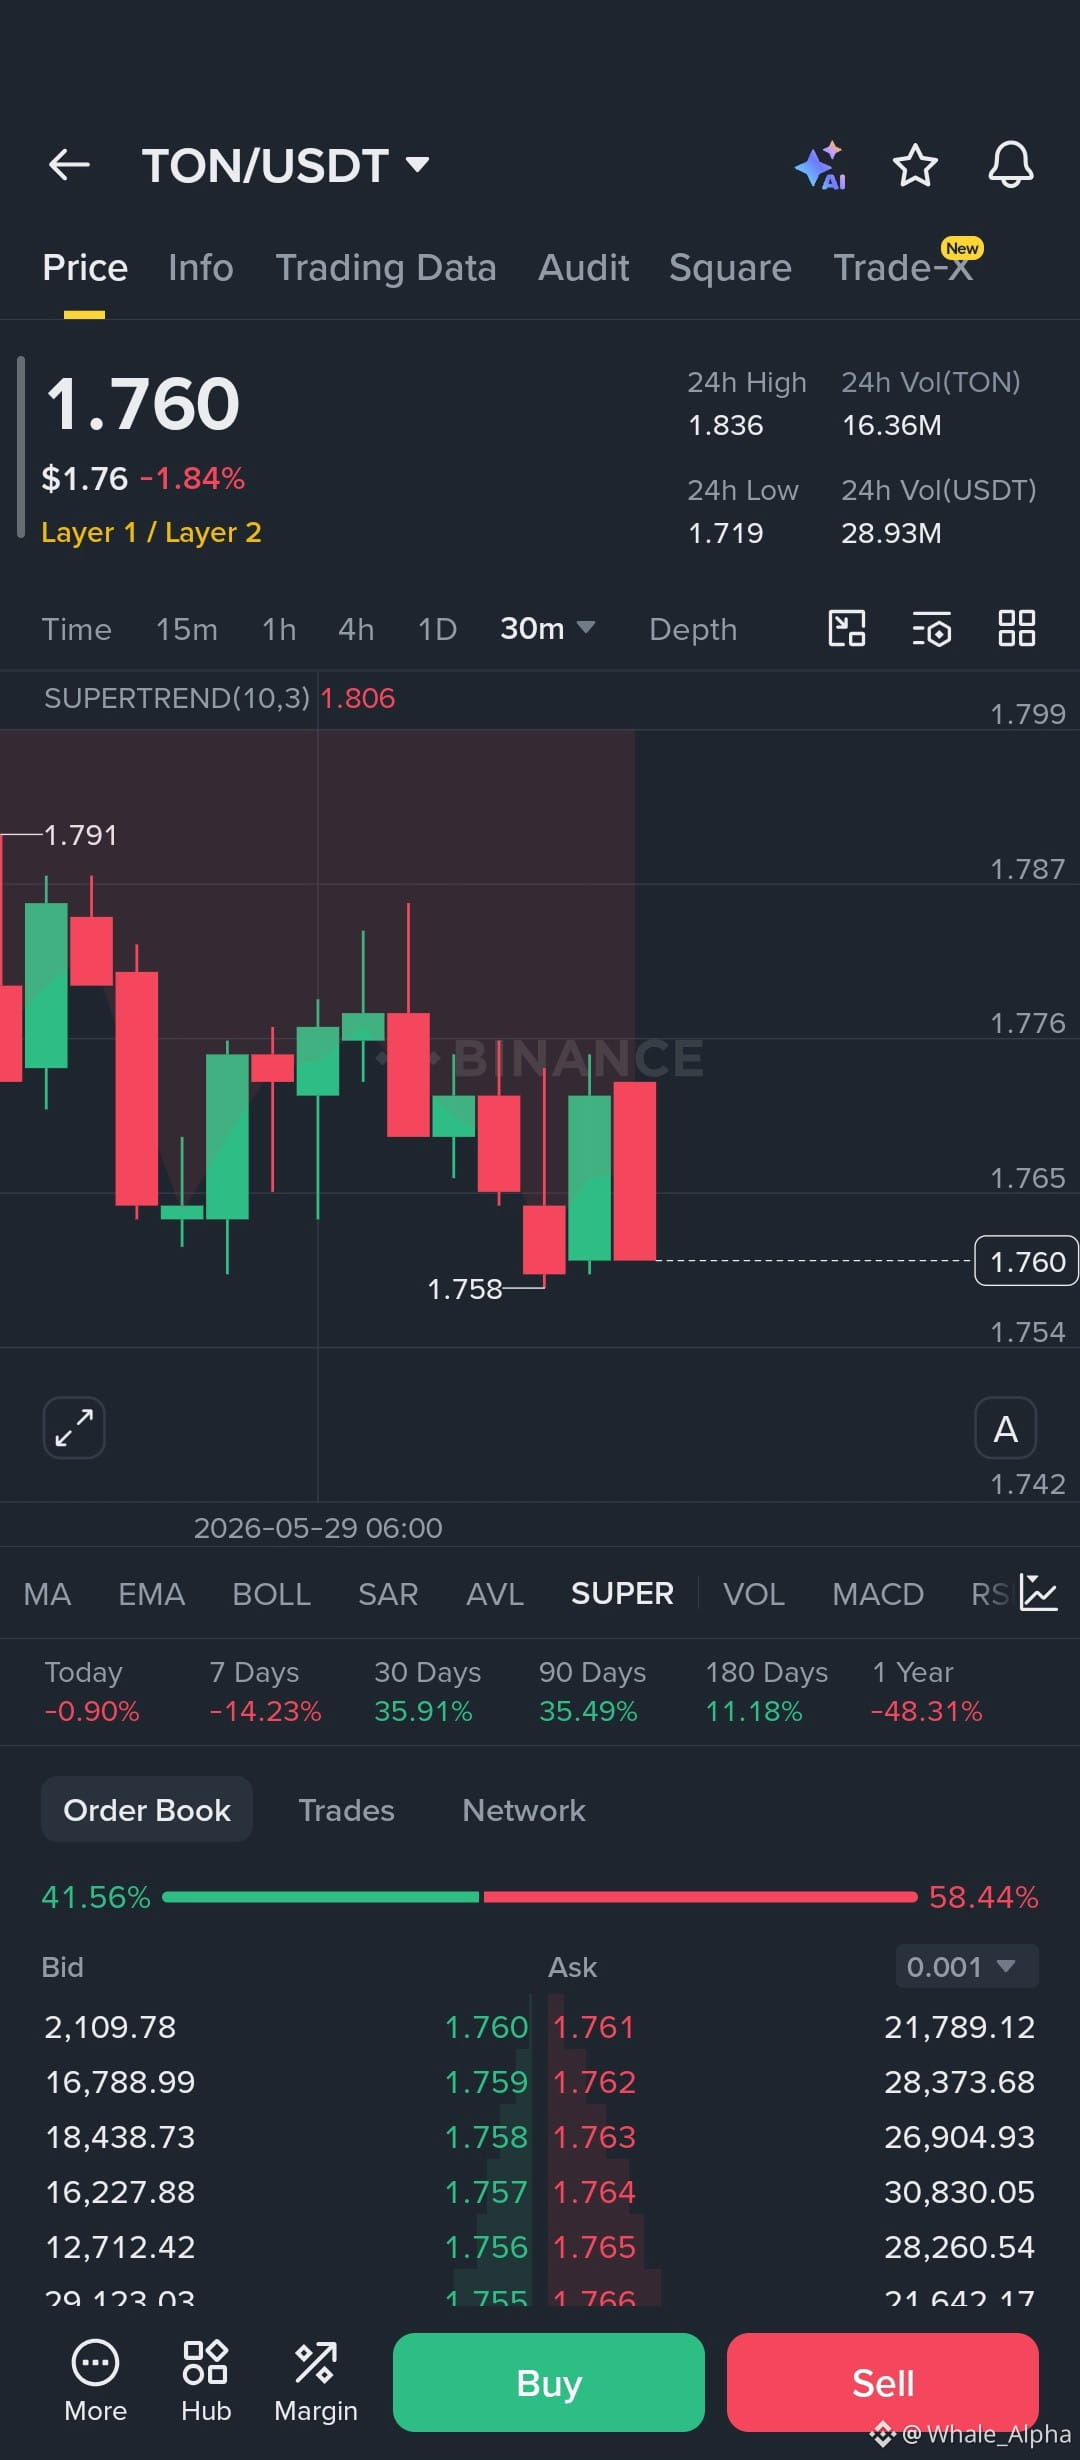Open the indicator chart icon
The image size is (1080, 2460).
point(1038,1592)
